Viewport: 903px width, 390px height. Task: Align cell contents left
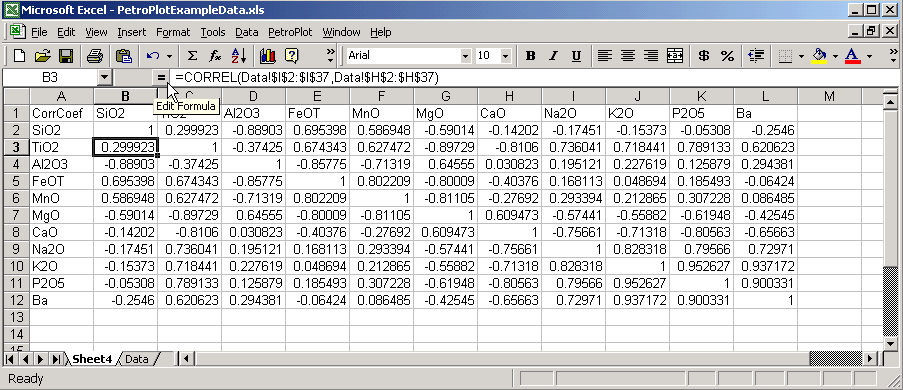pos(604,56)
